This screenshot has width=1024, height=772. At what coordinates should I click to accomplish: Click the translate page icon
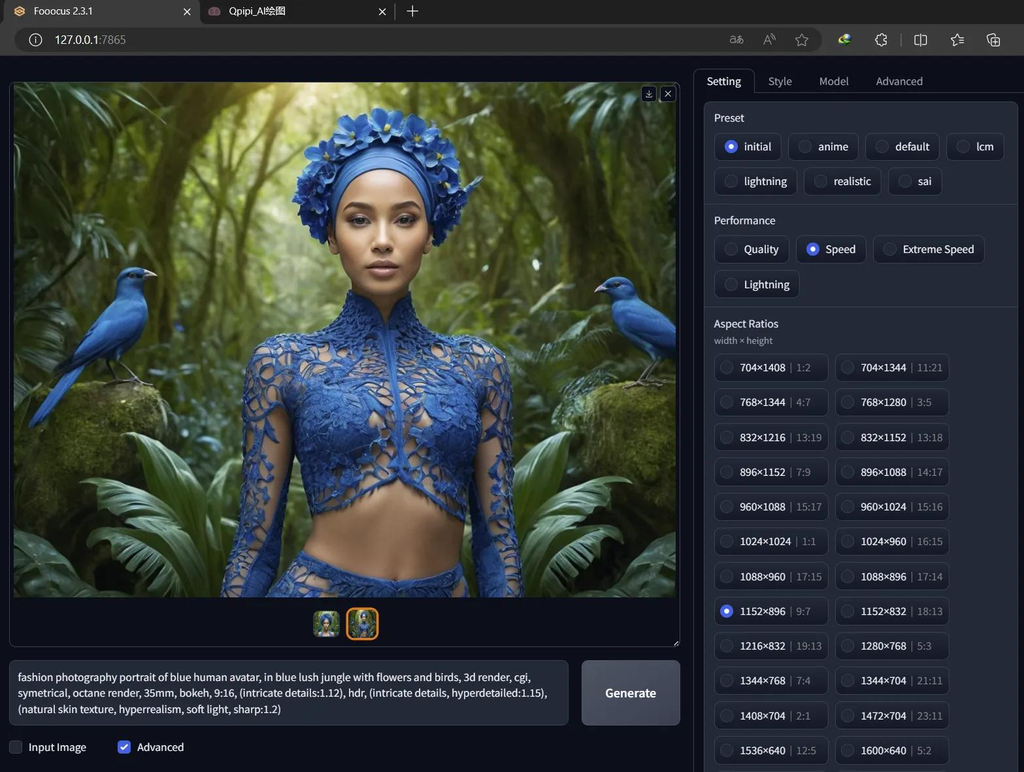pos(736,40)
